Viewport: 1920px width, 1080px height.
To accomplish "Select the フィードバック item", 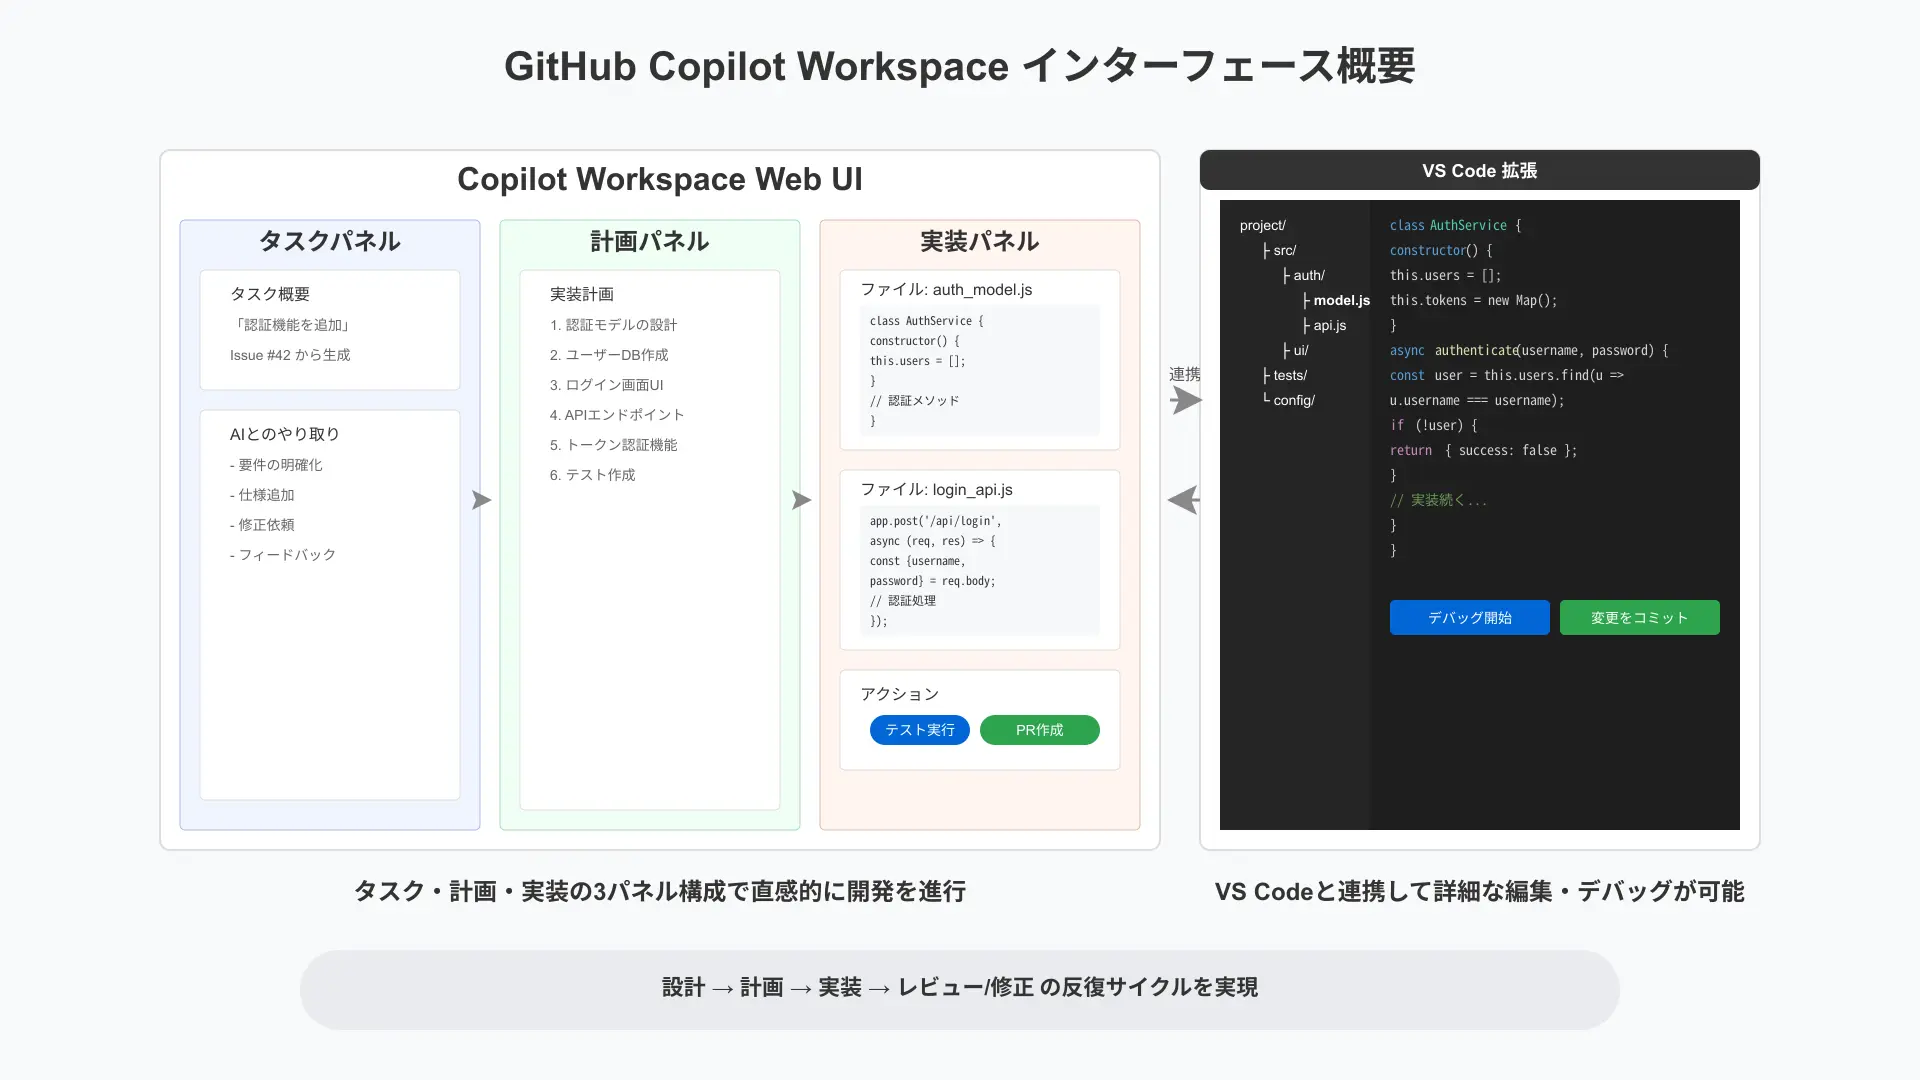I will [283, 555].
